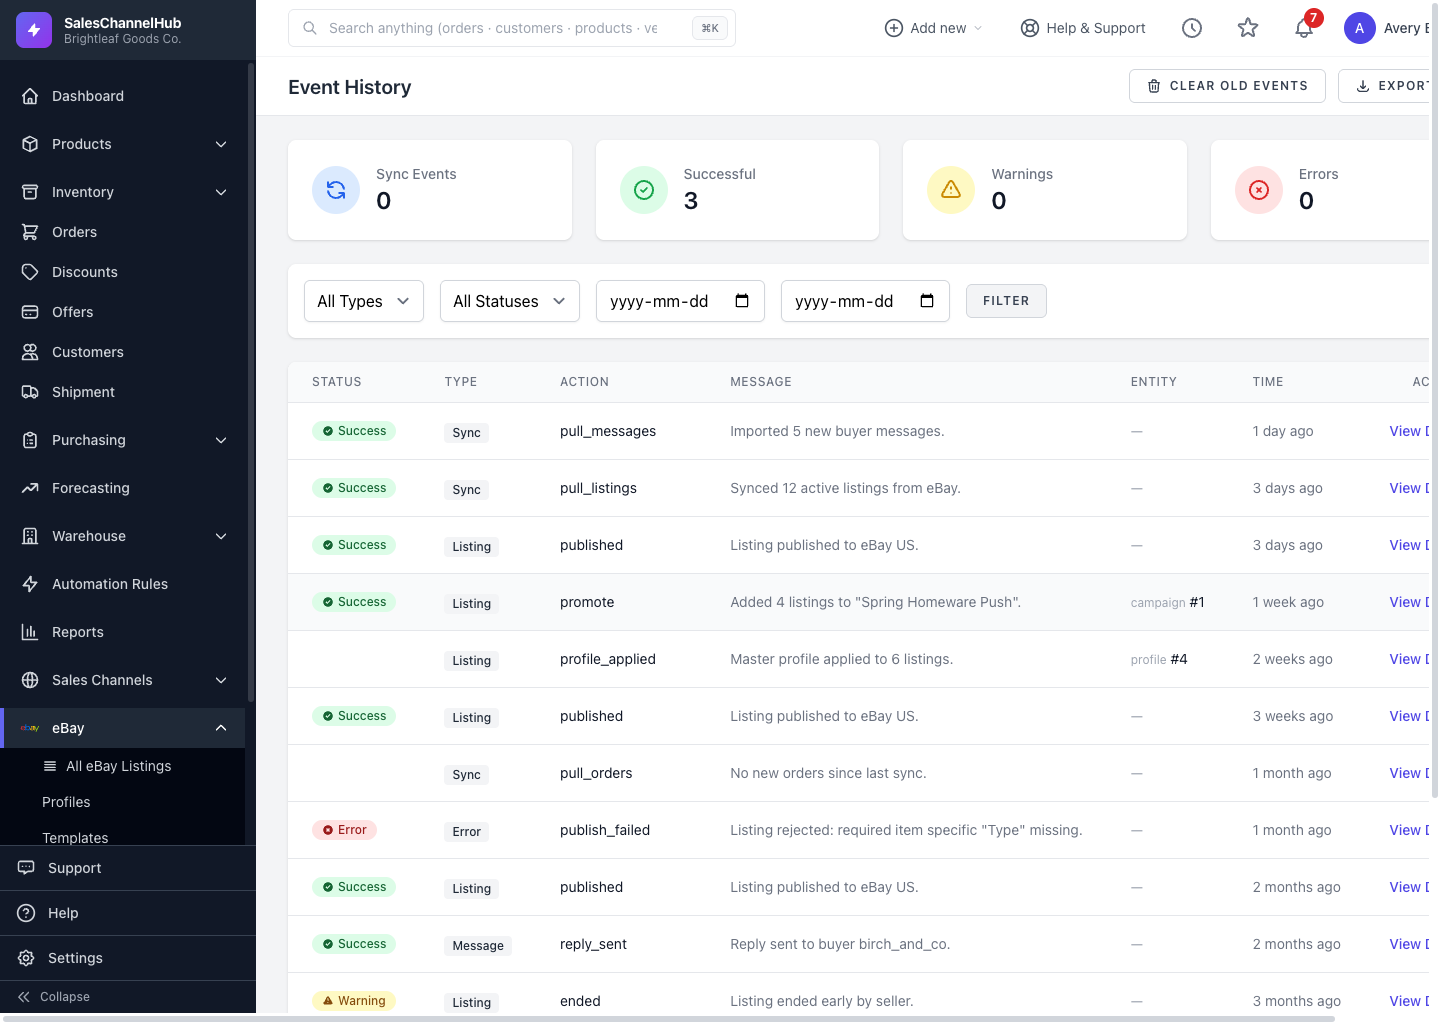Click the Inventory archive icon

click(30, 192)
